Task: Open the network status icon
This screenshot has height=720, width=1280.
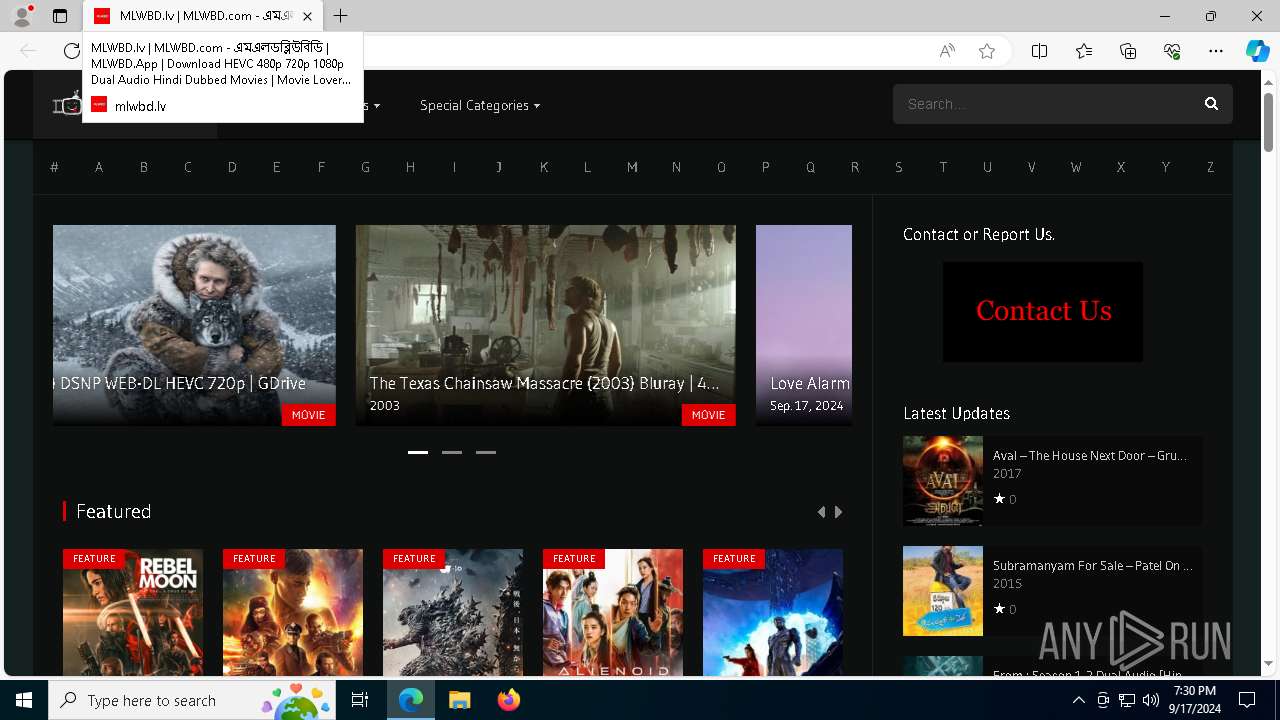Action: [x=1127, y=700]
